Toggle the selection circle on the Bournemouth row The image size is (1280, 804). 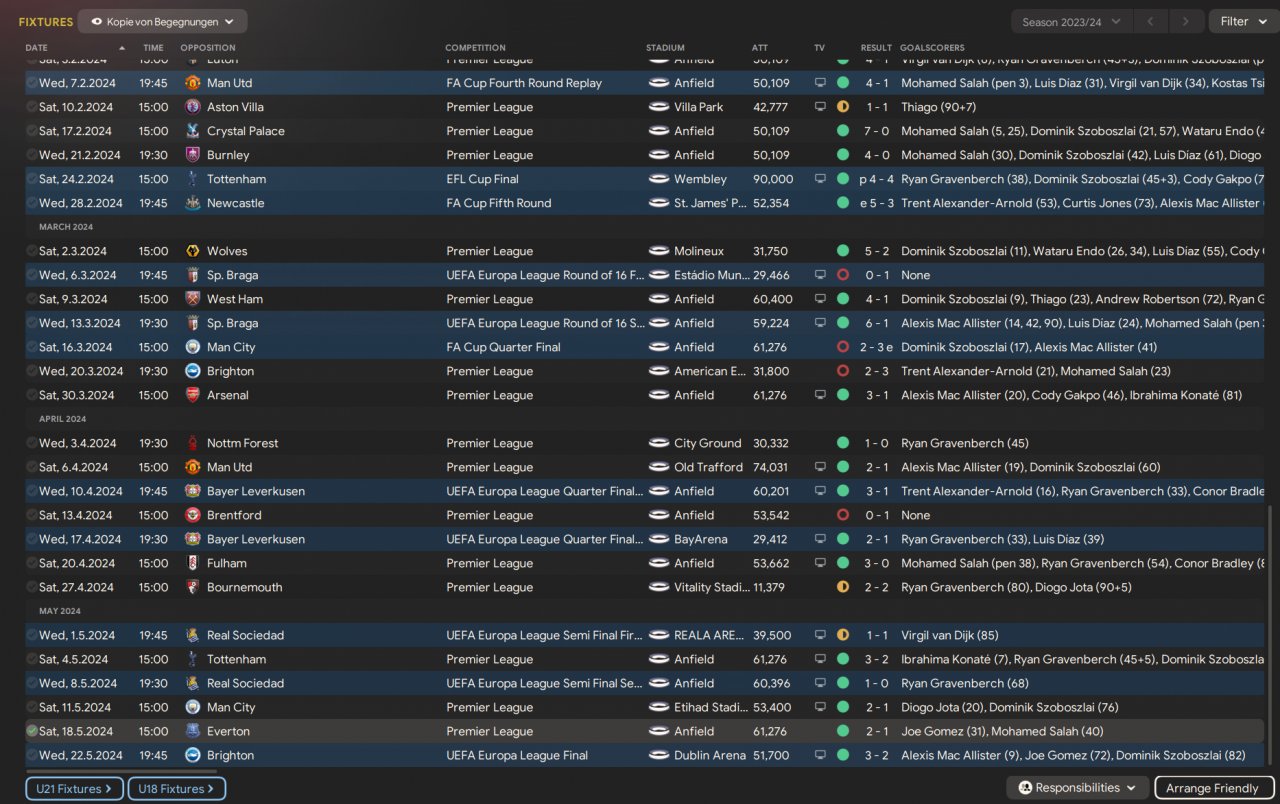(32, 587)
